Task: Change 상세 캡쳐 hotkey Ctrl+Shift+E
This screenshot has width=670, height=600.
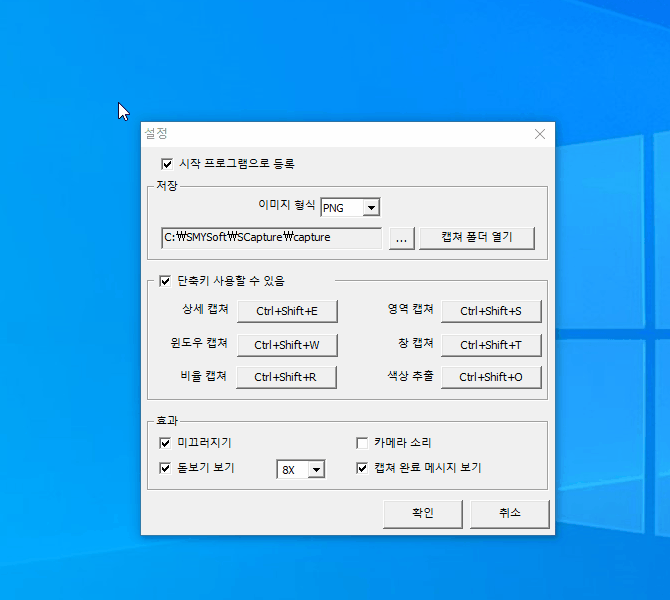Action: tap(287, 311)
